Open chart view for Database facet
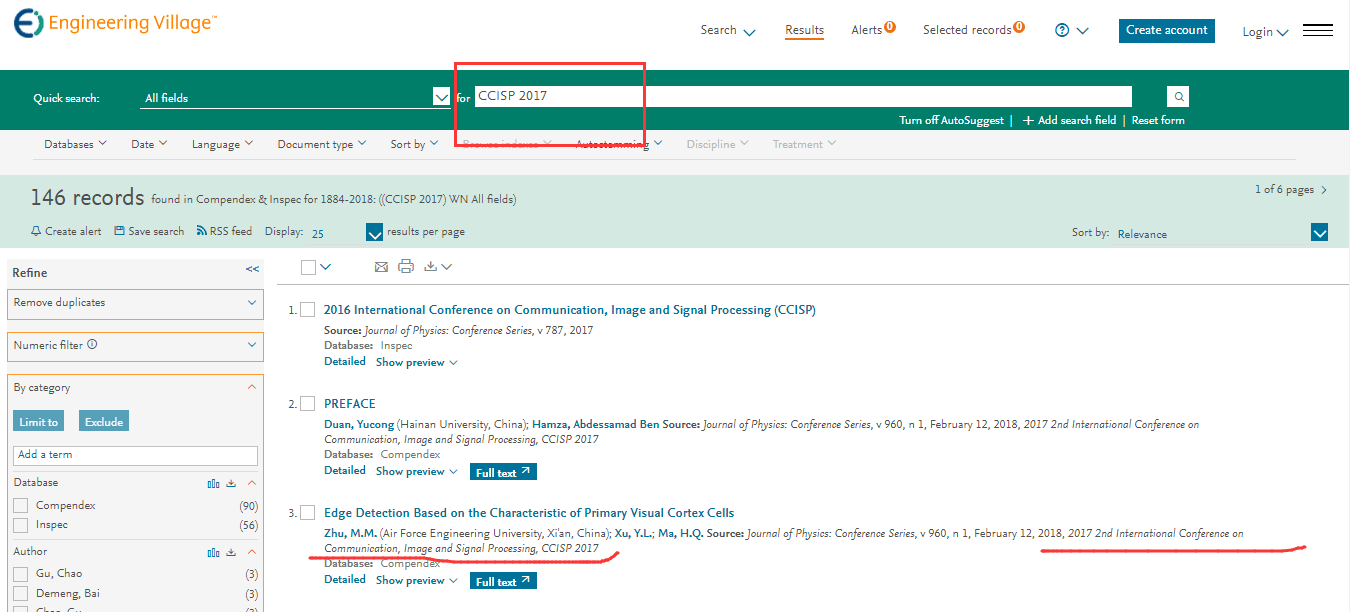1350x612 pixels. tap(214, 483)
